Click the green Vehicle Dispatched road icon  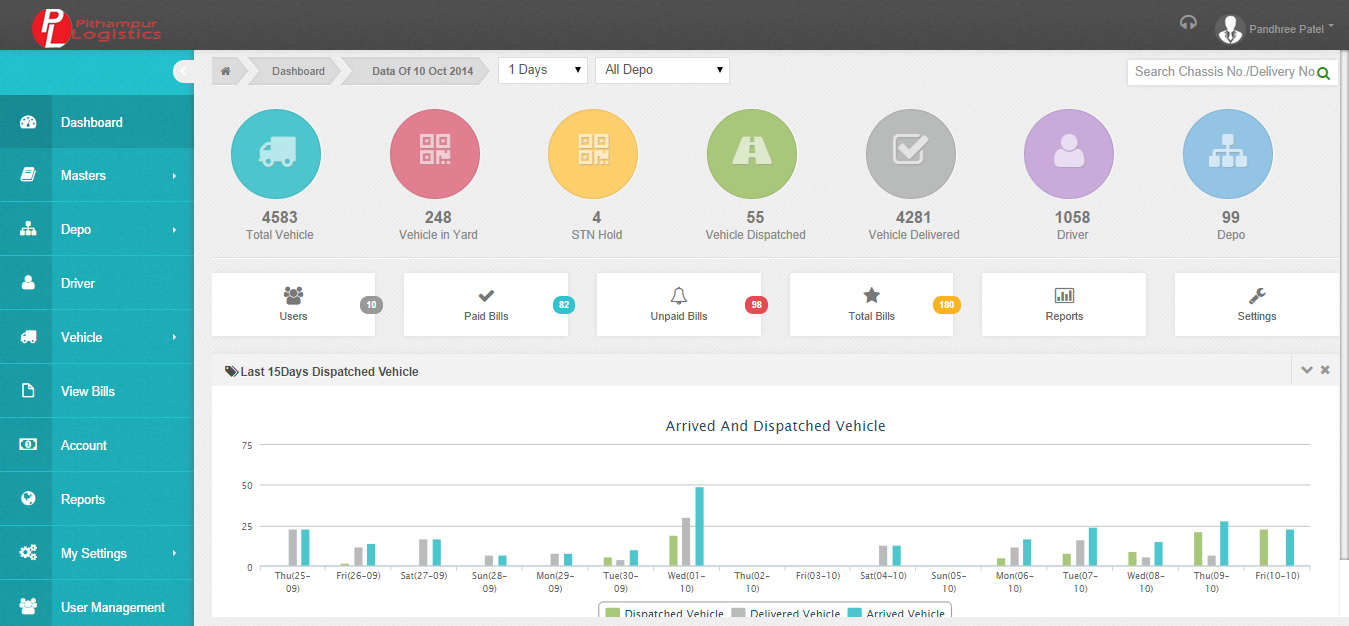pos(752,153)
